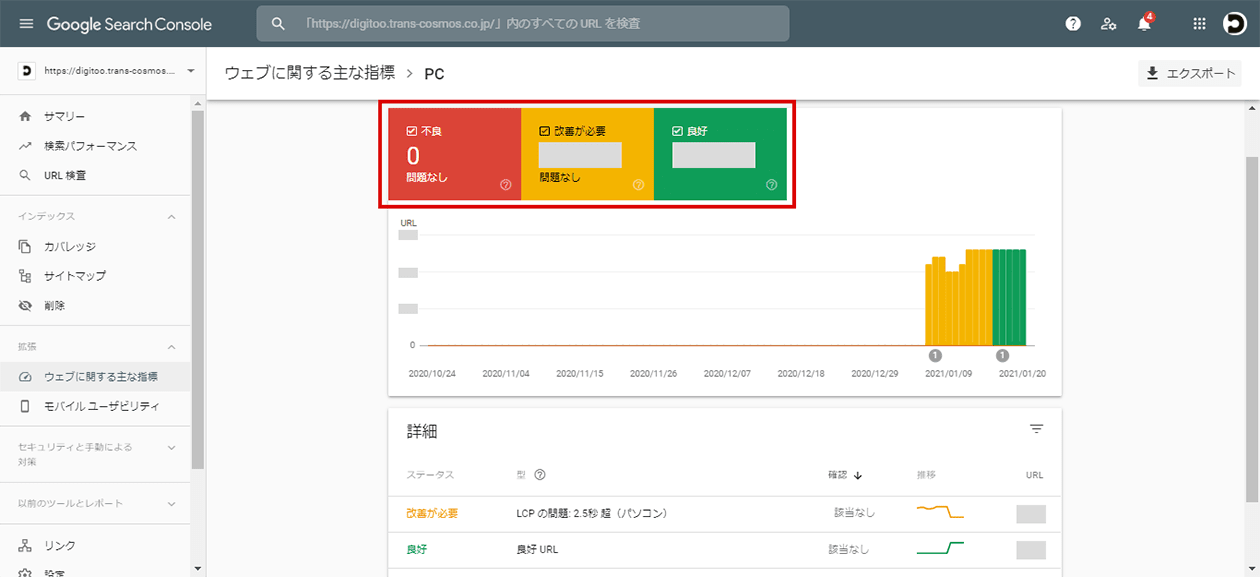Click the URL 検査 magnifier icon
The height and width of the screenshot is (577, 1260).
pyautogui.click(x=26, y=175)
